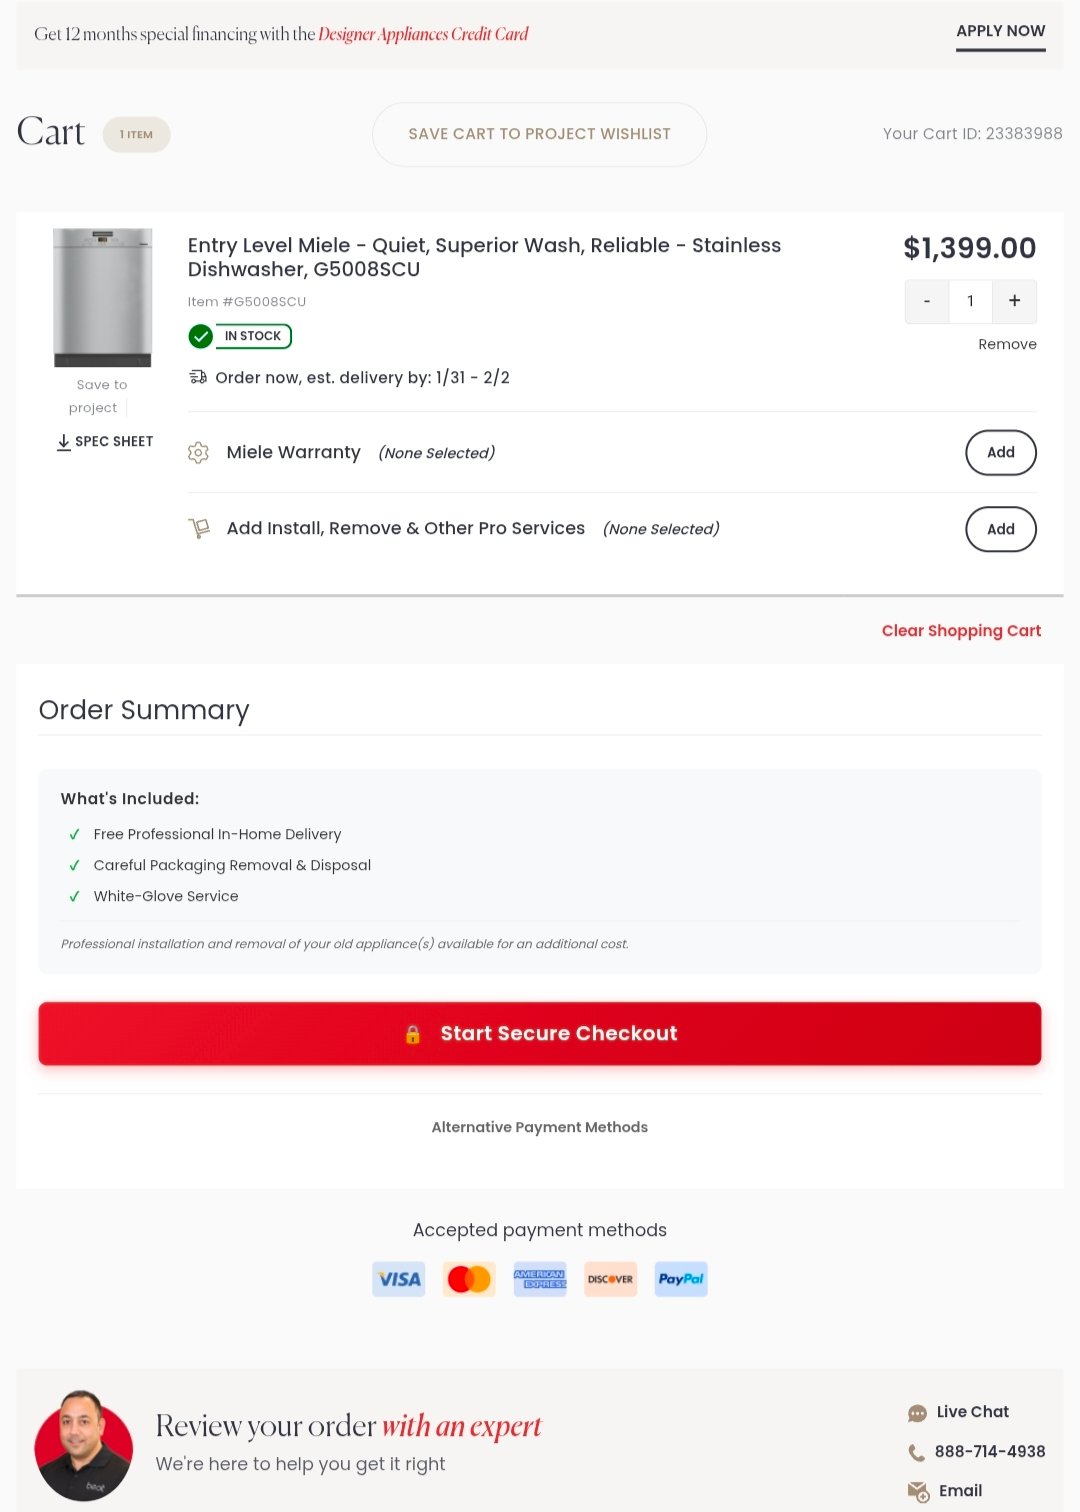
Task: Click the Live Chat bubble icon
Action: pos(917,1413)
